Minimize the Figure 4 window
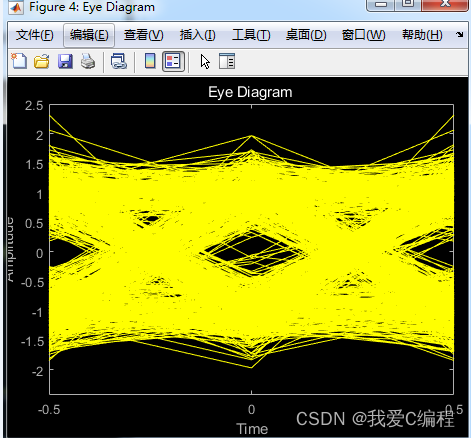The width and height of the screenshot is (471, 438). (x=381, y=5)
